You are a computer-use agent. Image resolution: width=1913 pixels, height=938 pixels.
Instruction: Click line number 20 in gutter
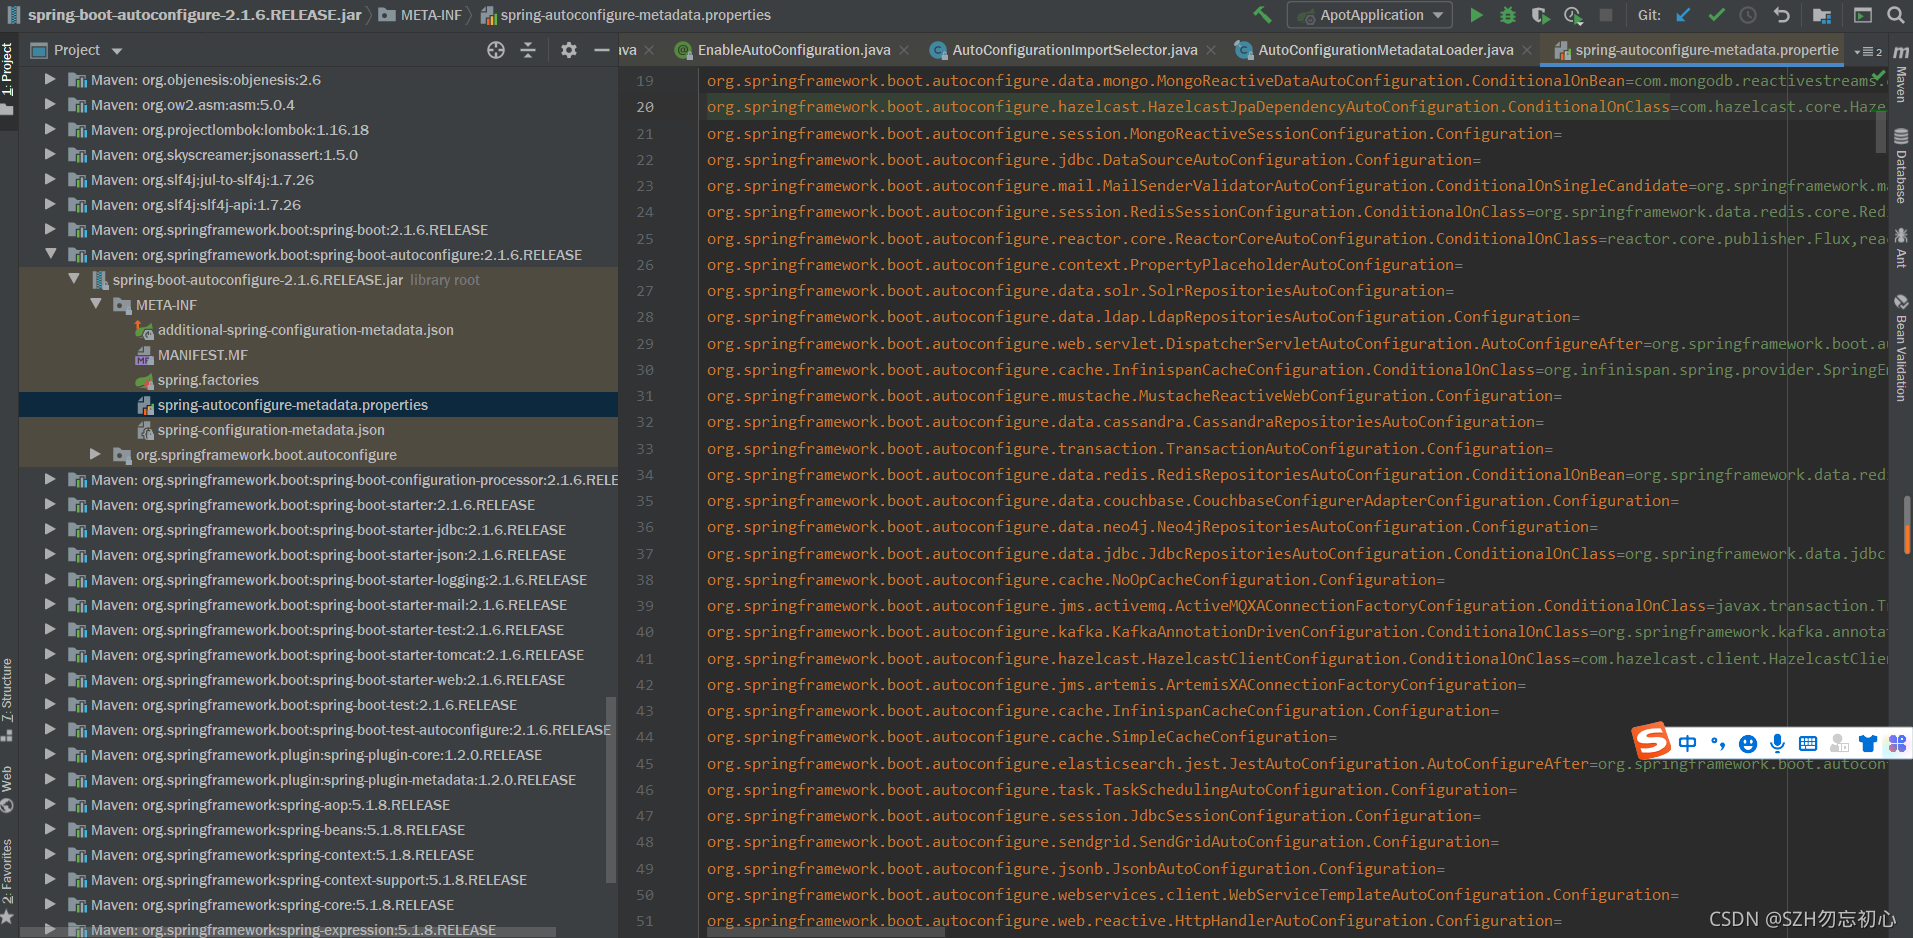pyautogui.click(x=645, y=107)
